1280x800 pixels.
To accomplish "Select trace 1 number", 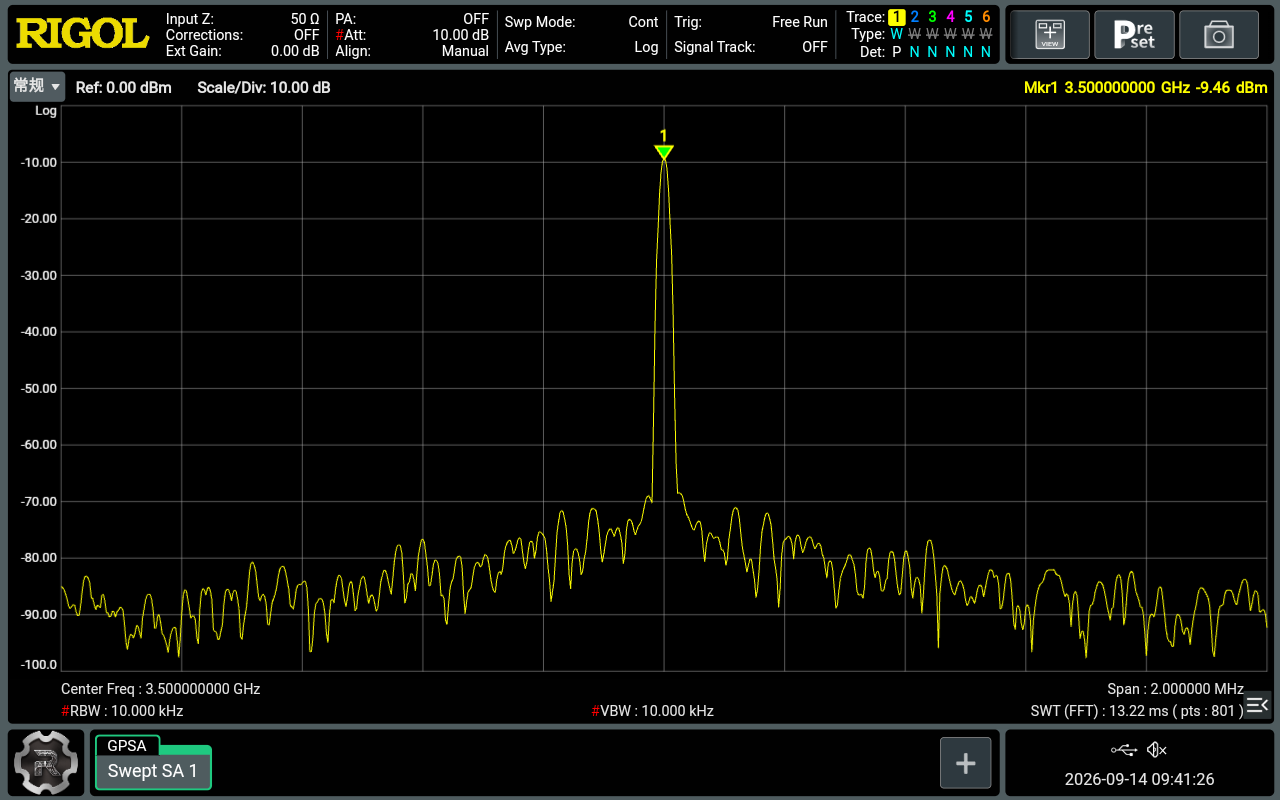I will coord(896,17).
